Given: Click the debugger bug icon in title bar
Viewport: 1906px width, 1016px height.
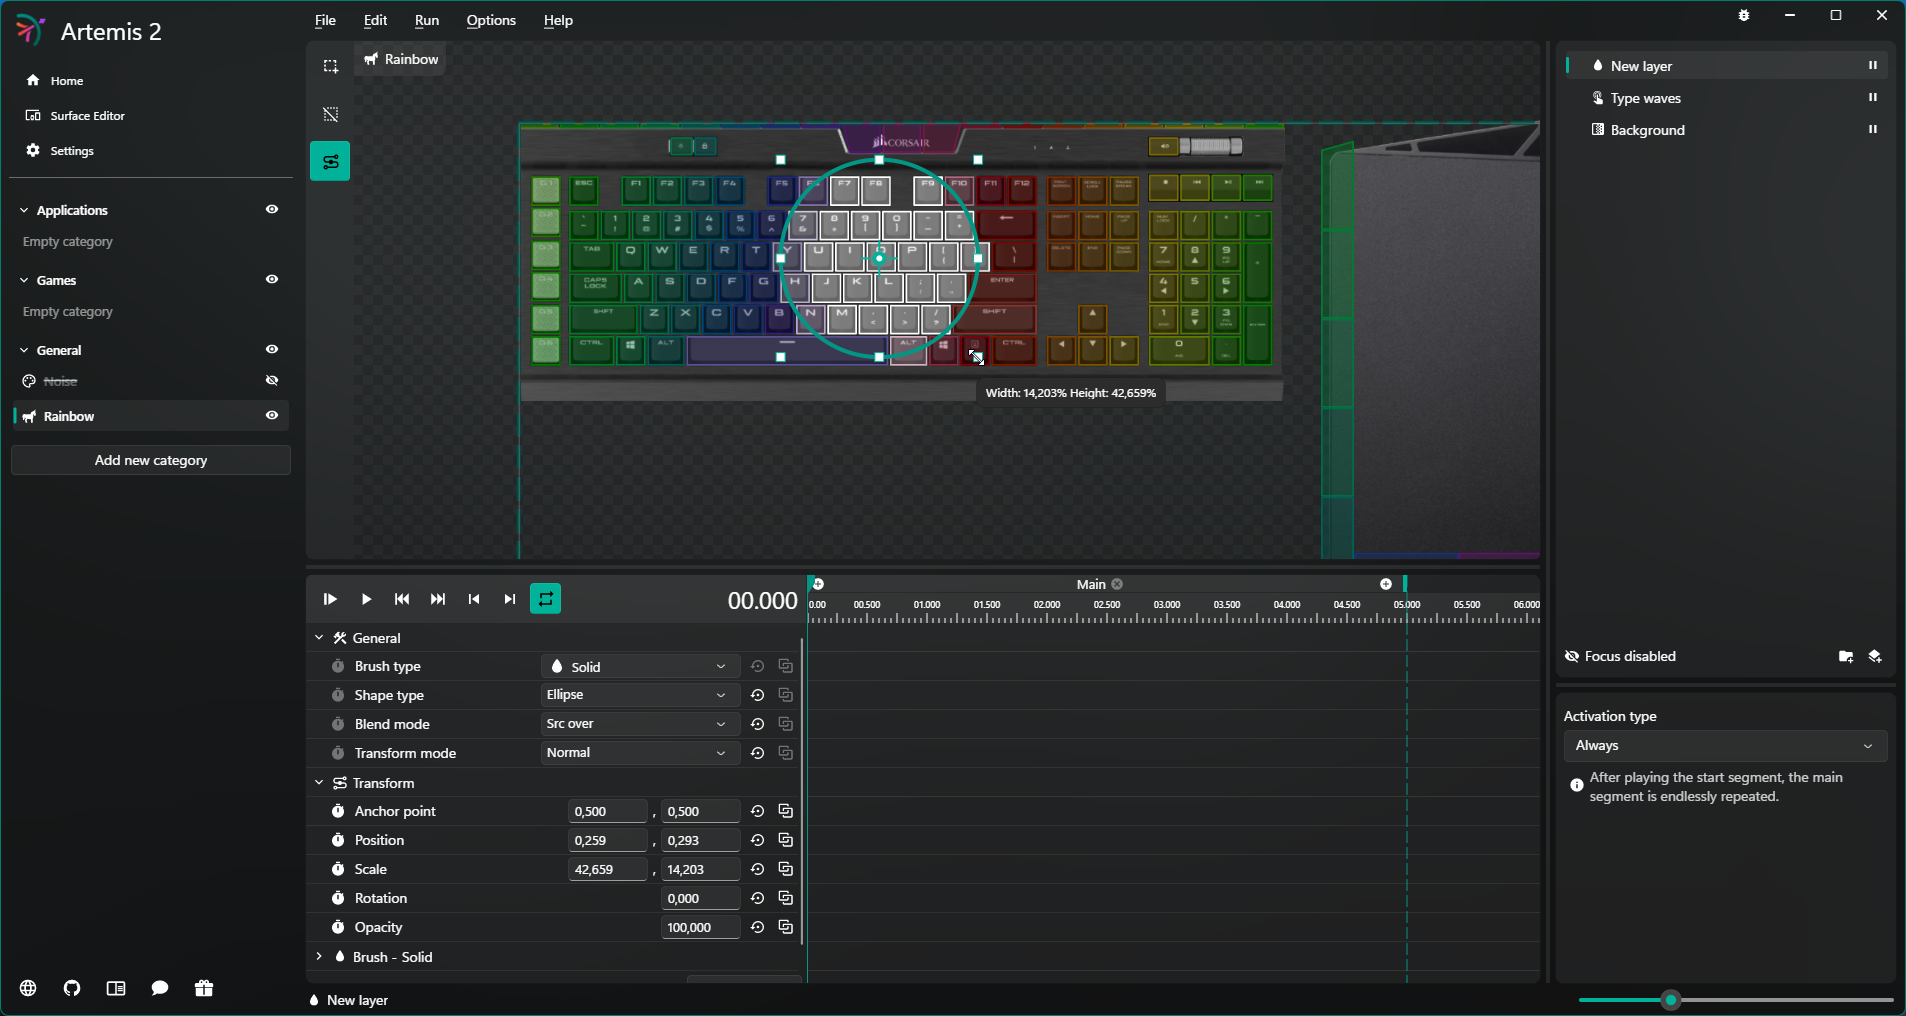Looking at the screenshot, I should click(x=1744, y=15).
